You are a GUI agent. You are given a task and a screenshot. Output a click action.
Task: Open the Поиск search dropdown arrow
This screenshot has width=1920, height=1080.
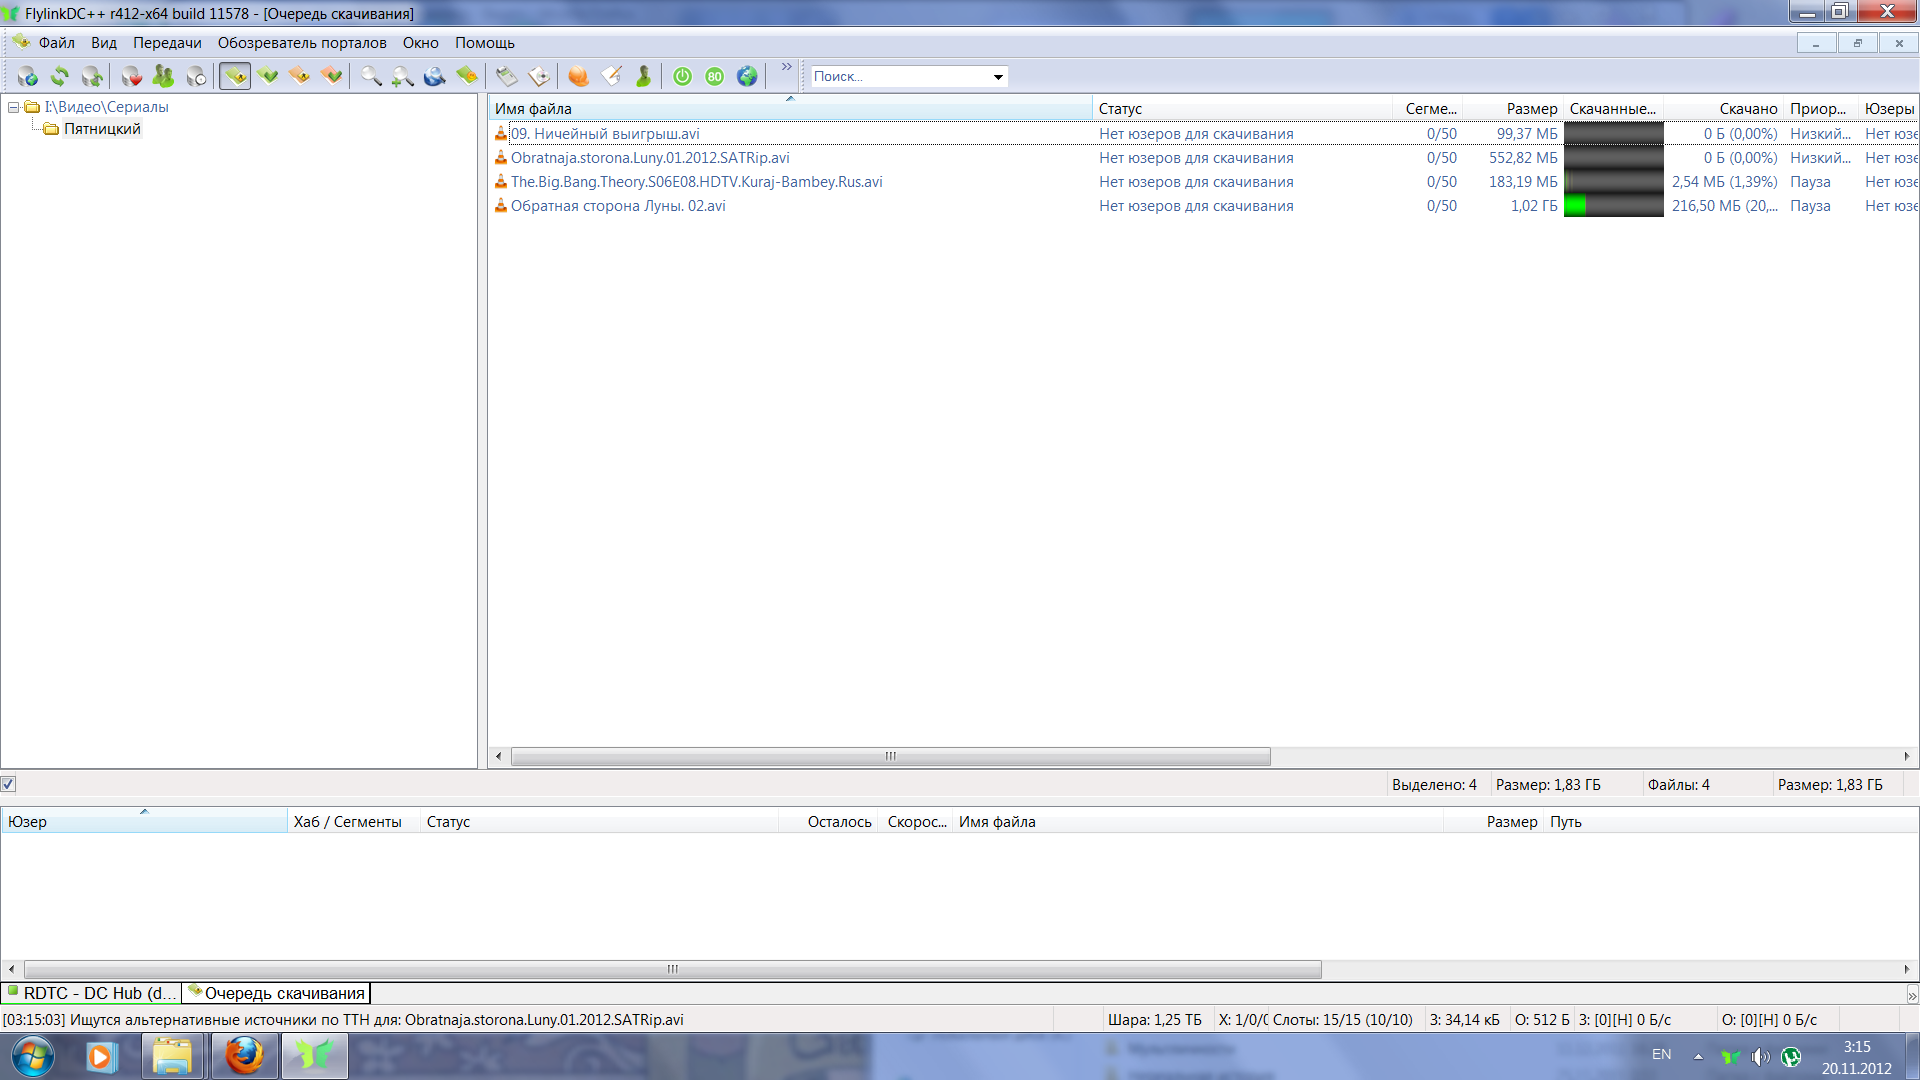(x=997, y=77)
